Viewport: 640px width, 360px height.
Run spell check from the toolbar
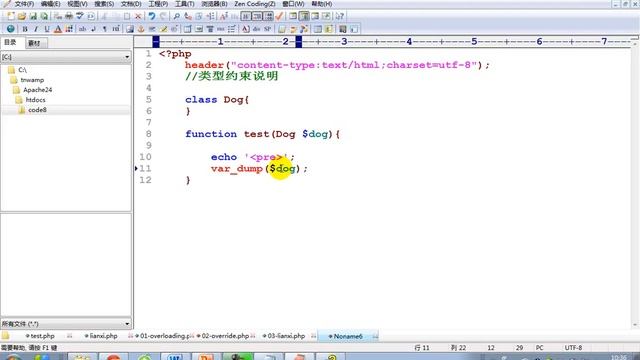click(x=80, y=16)
